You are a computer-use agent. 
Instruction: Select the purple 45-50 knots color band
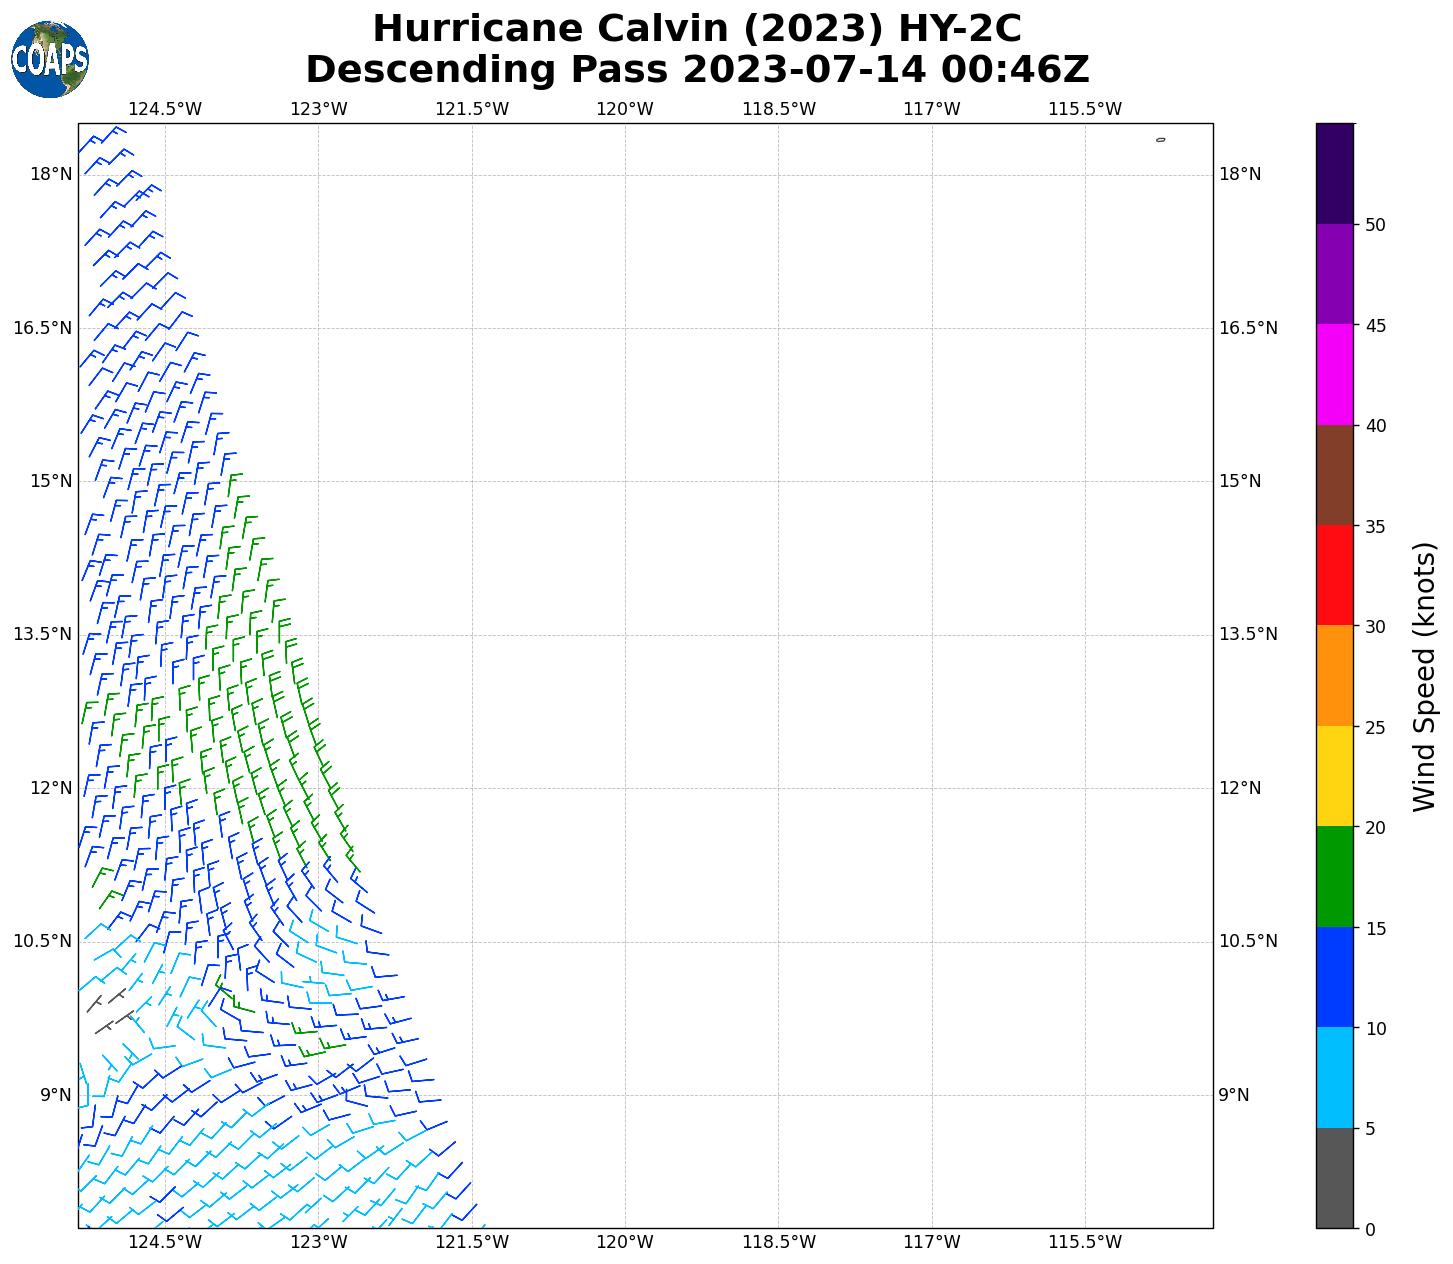click(1334, 274)
